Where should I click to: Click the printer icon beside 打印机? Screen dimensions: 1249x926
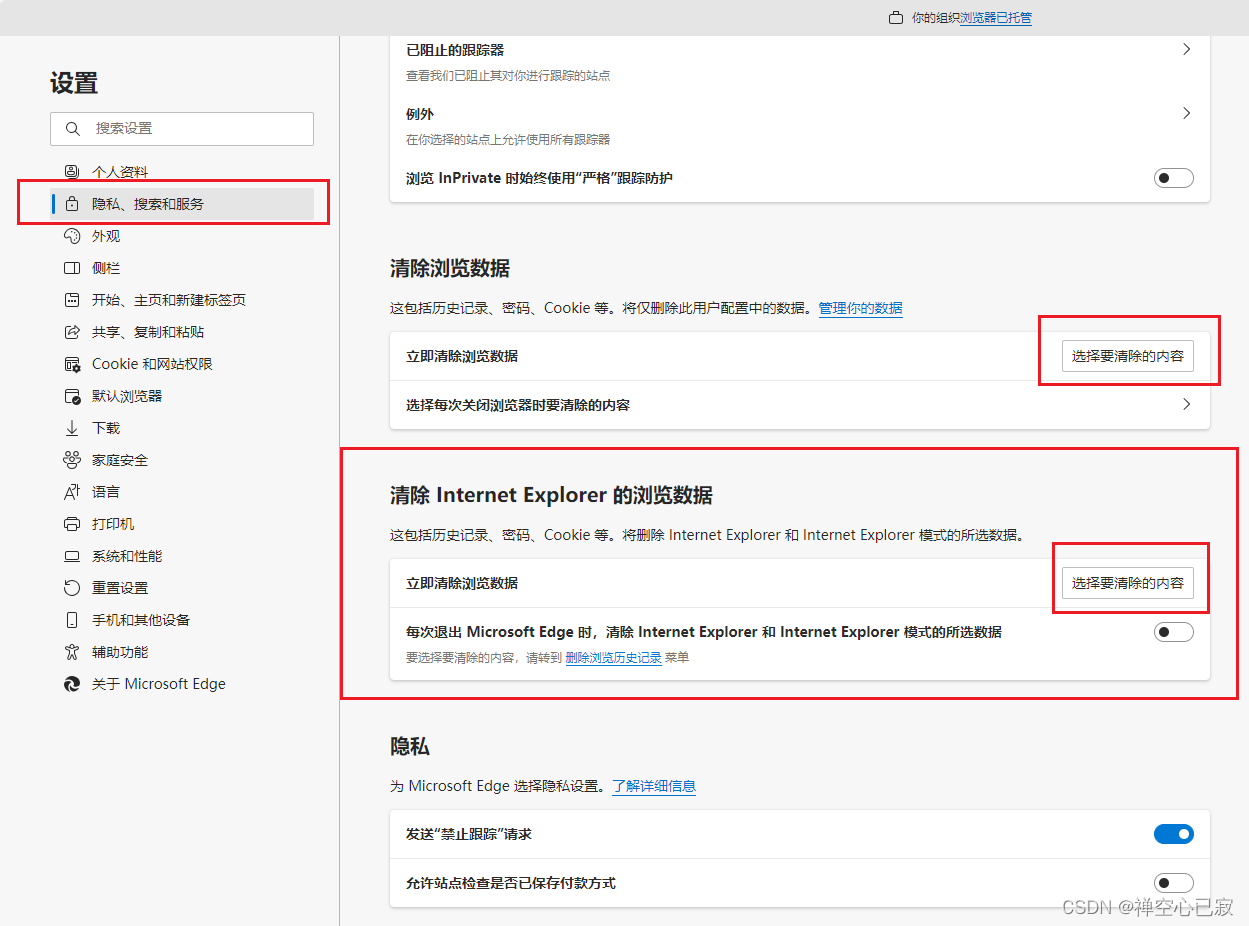[72, 524]
